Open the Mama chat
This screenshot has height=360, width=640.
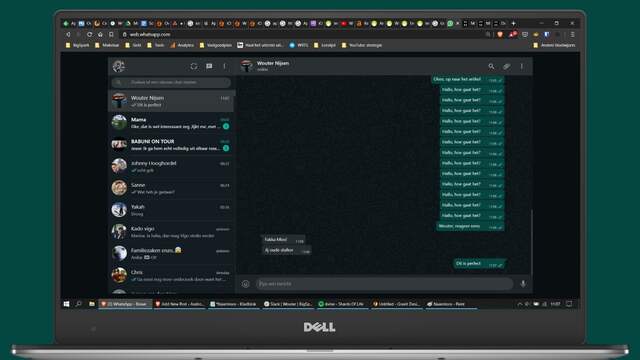171,123
